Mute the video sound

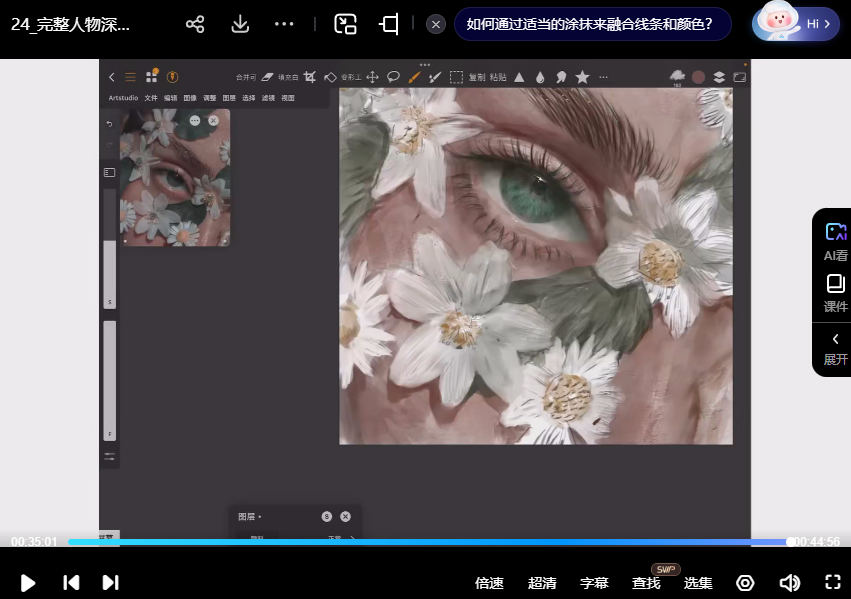(789, 582)
